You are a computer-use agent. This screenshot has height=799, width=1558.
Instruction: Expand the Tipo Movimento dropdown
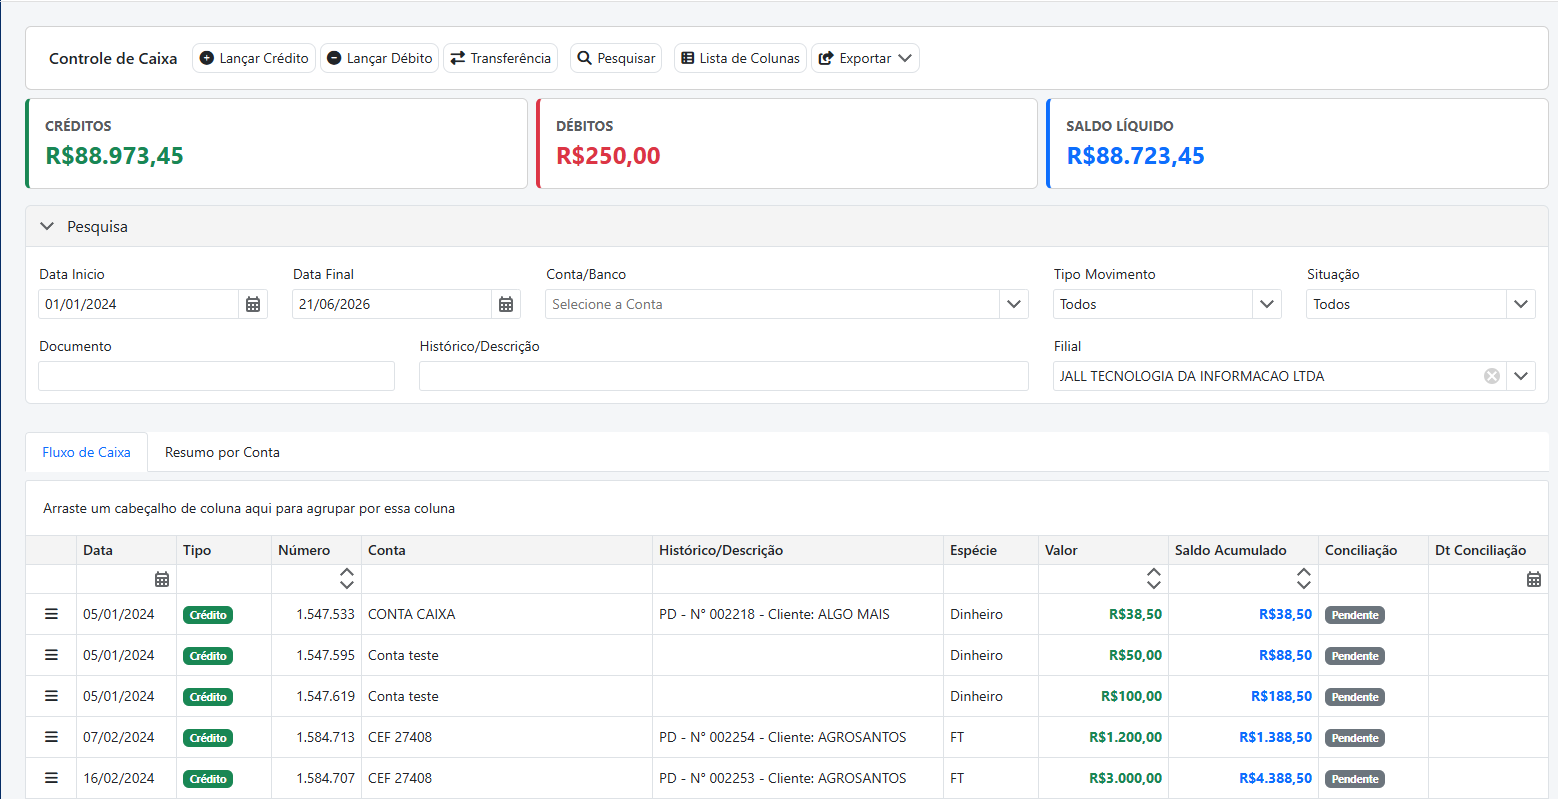(x=1267, y=304)
